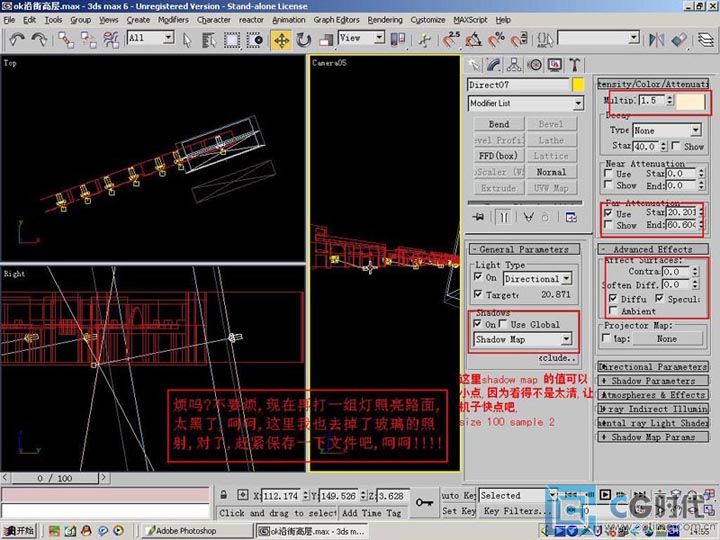This screenshot has width=720, height=540.
Task: Switch to the Modify command panel
Action: (494, 65)
